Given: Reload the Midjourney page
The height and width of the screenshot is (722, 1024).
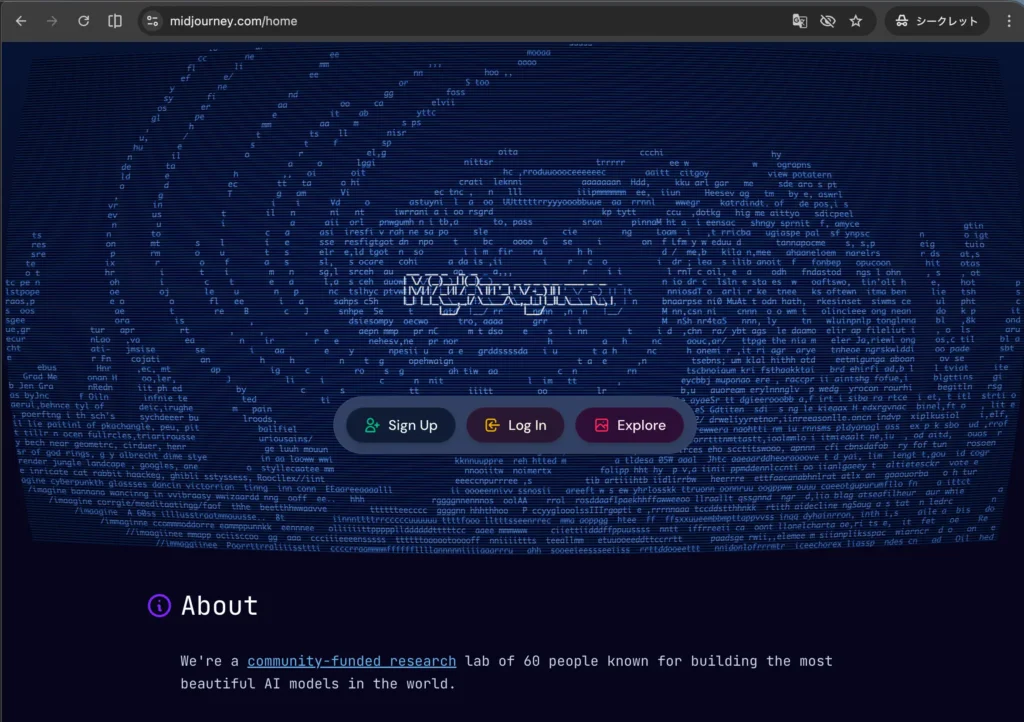Looking at the screenshot, I should click(x=84, y=21).
